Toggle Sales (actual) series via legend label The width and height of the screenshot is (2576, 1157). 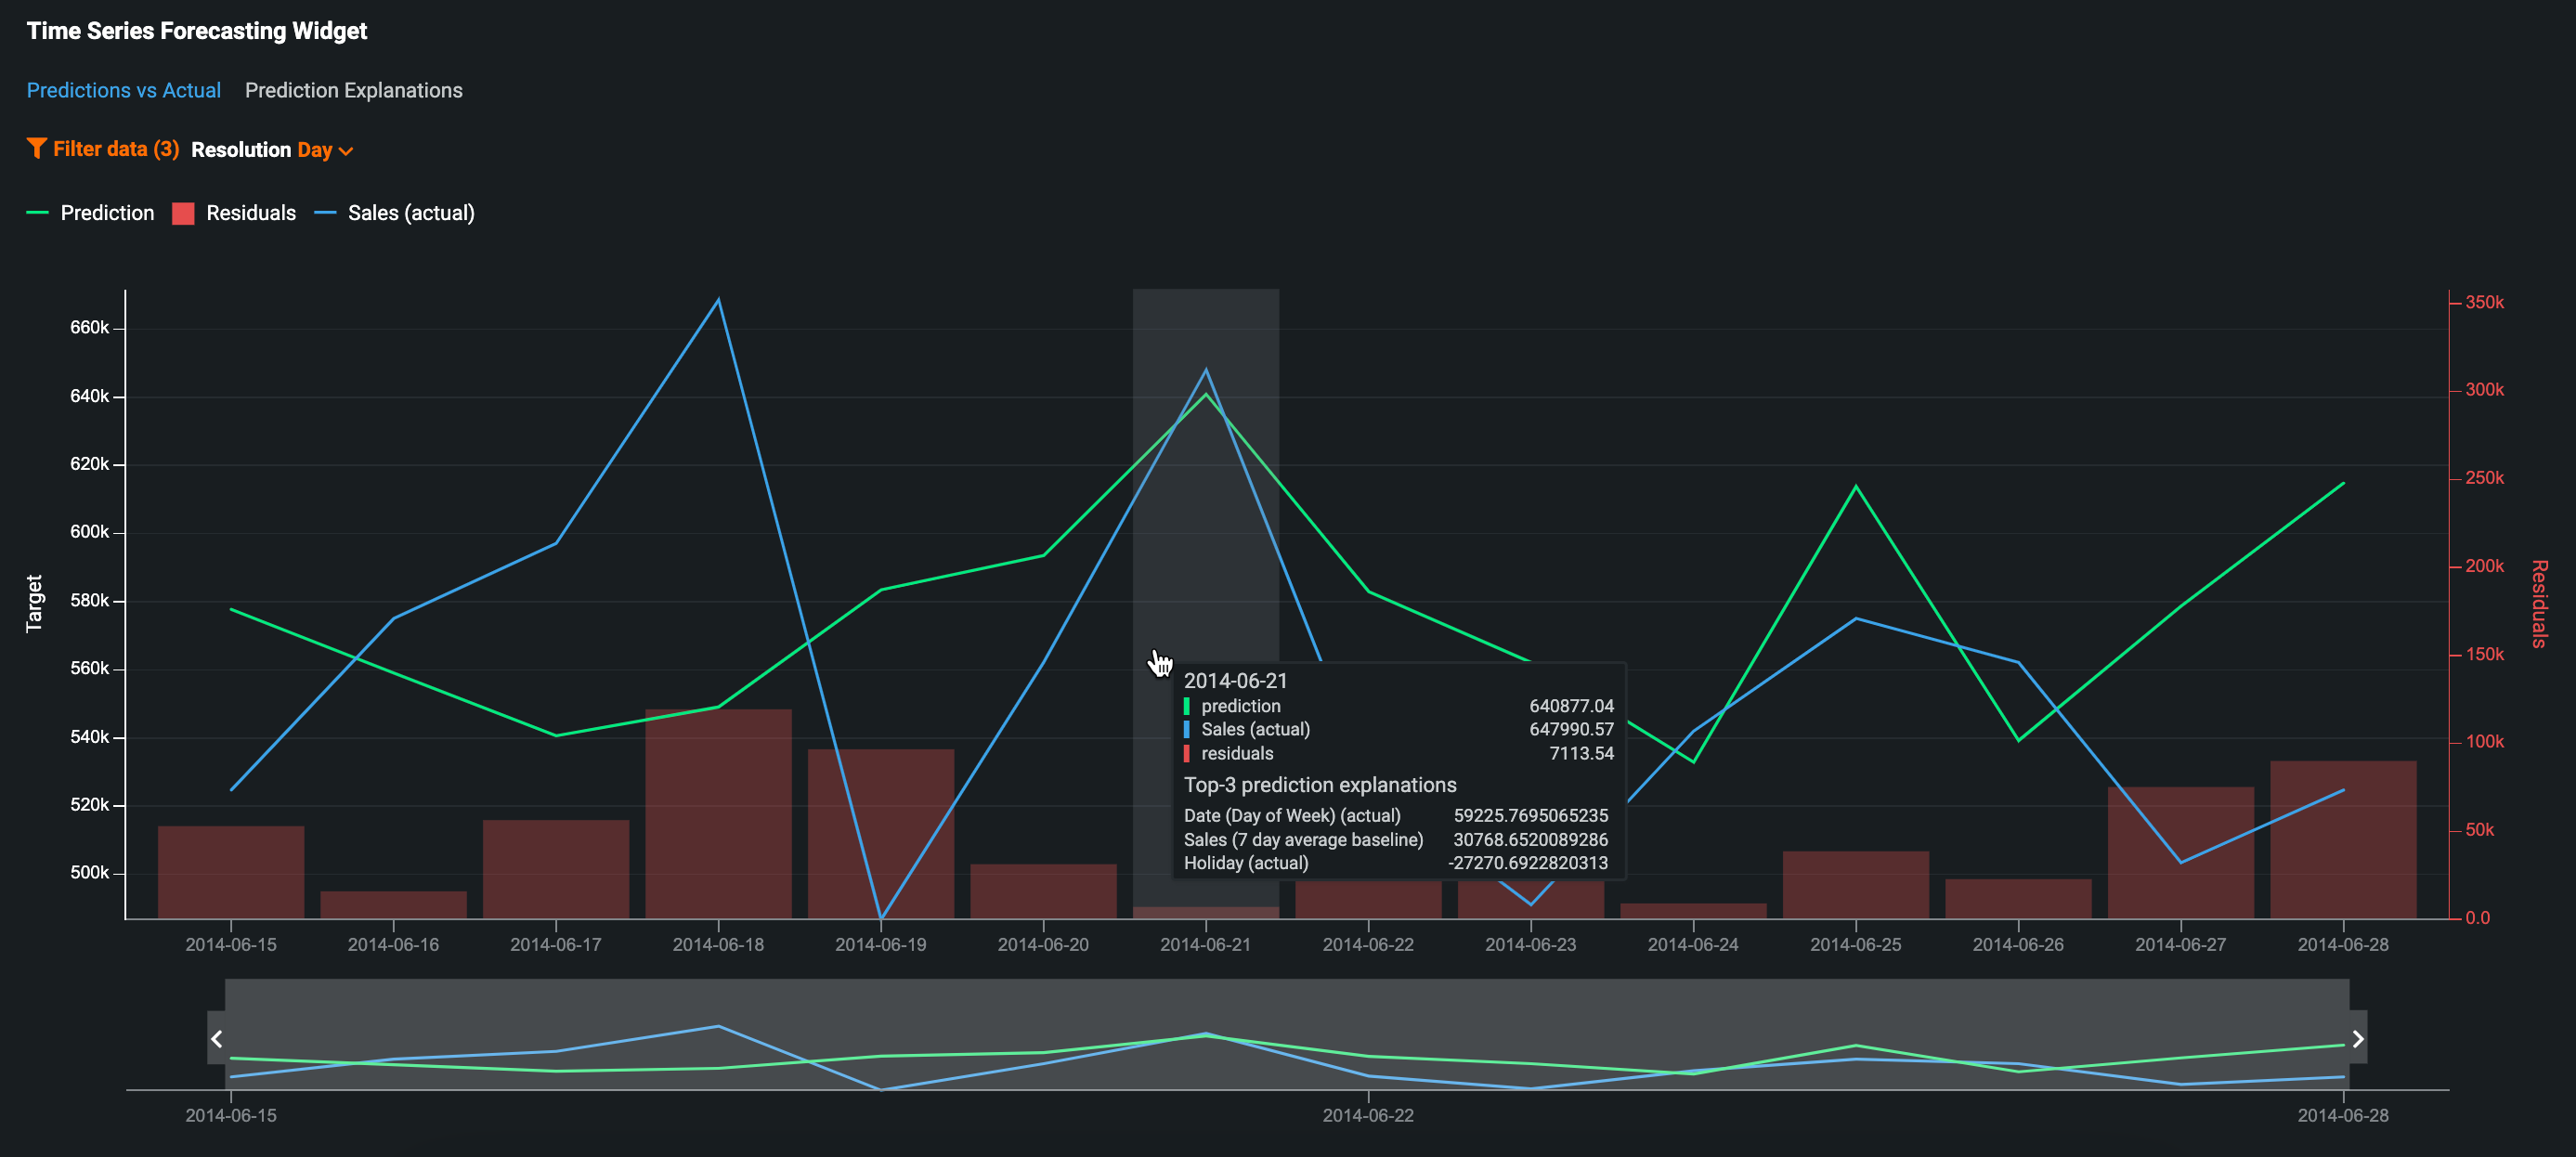(411, 213)
